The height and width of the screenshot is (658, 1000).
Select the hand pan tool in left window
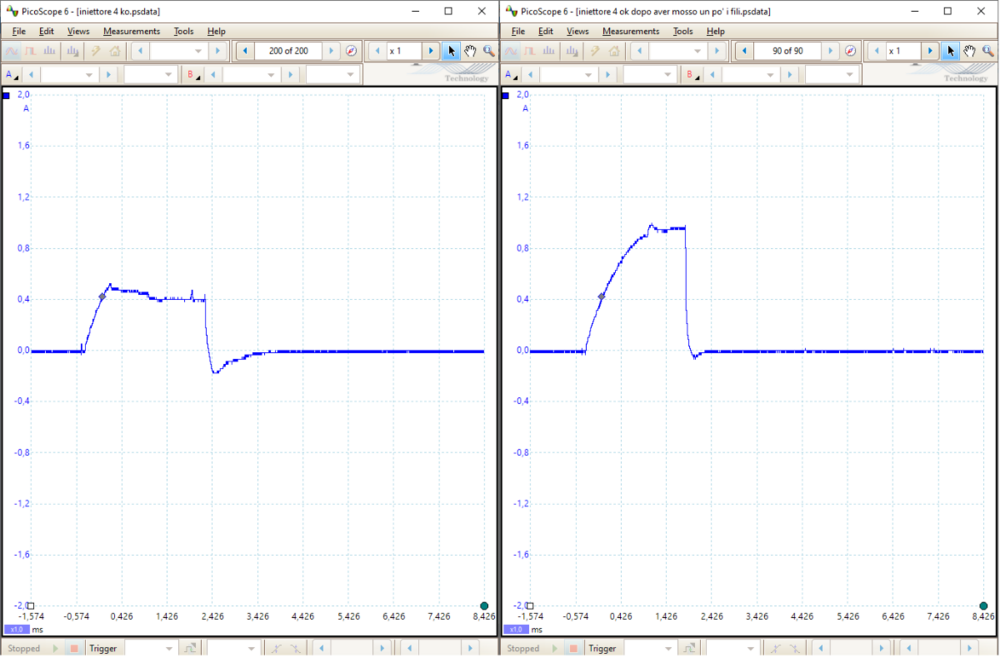(x=470, y=51)
